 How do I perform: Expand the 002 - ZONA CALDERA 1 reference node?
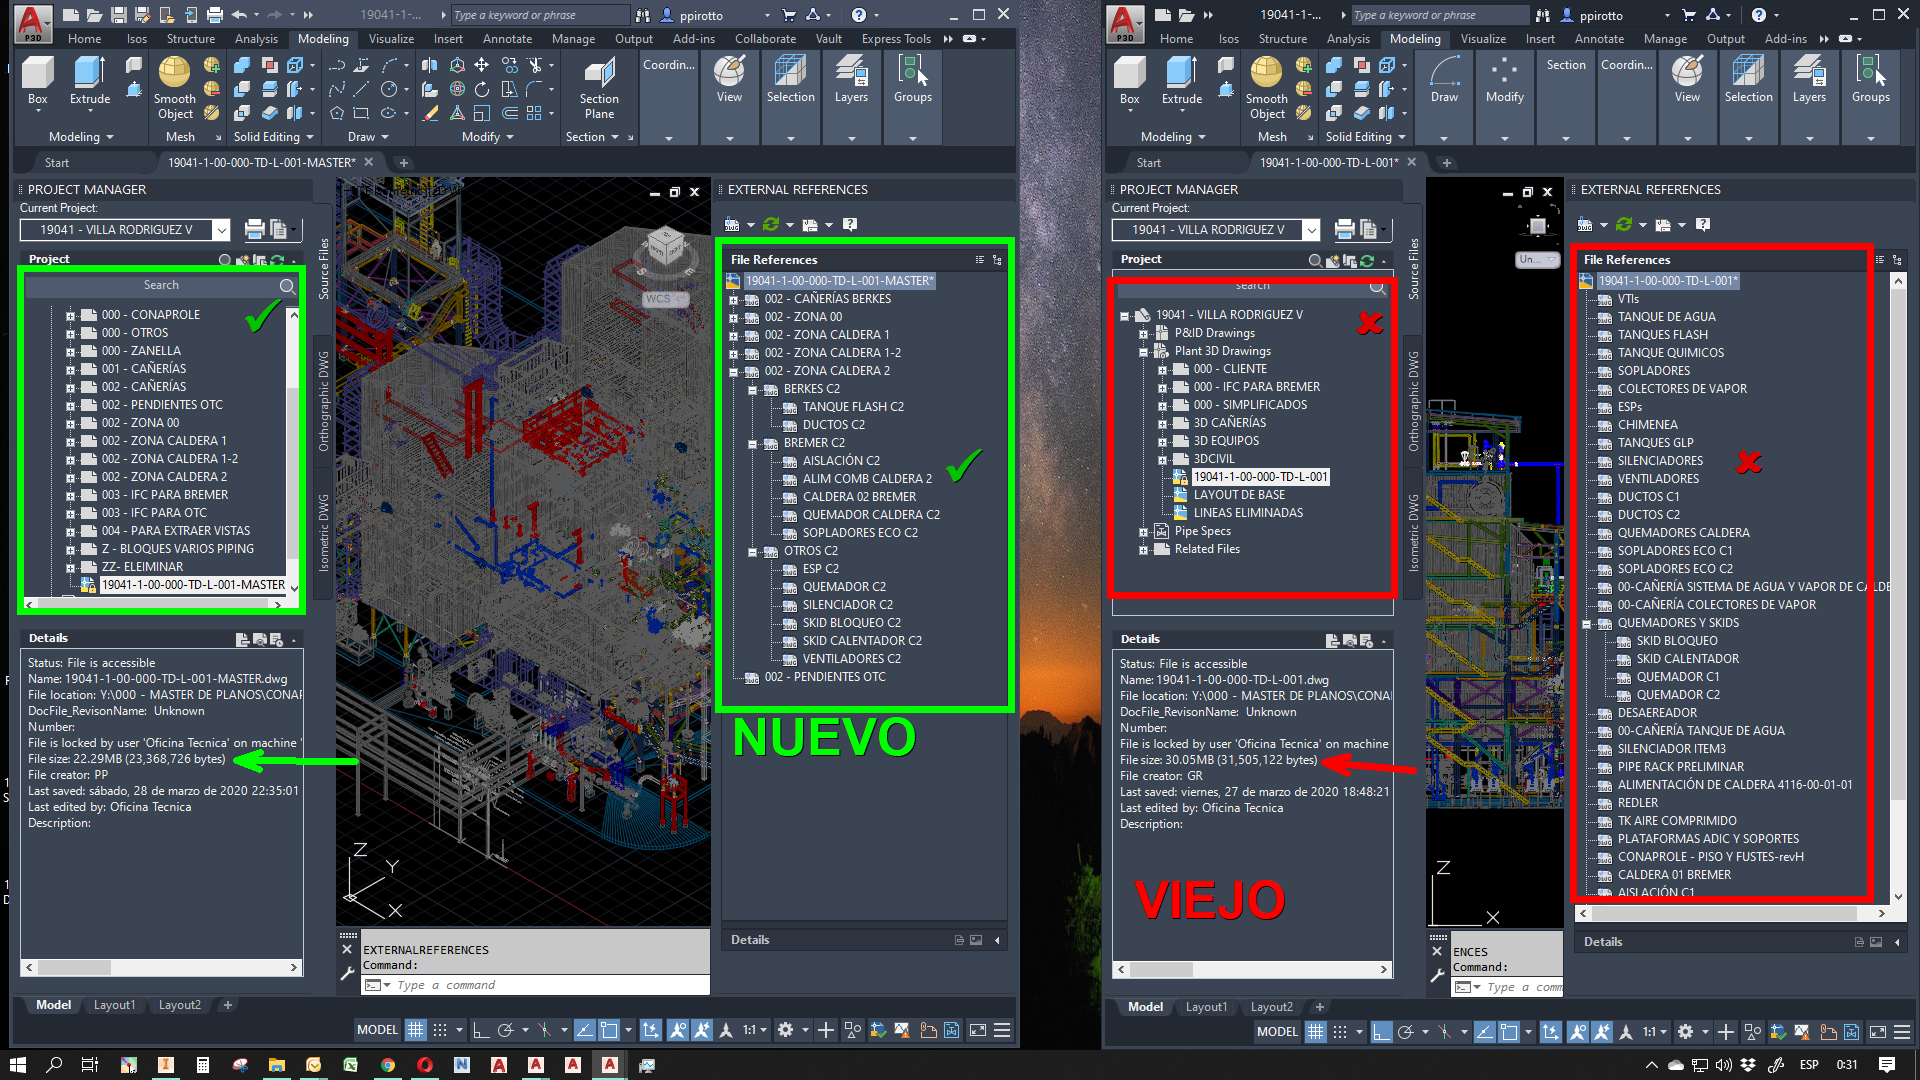733,335
